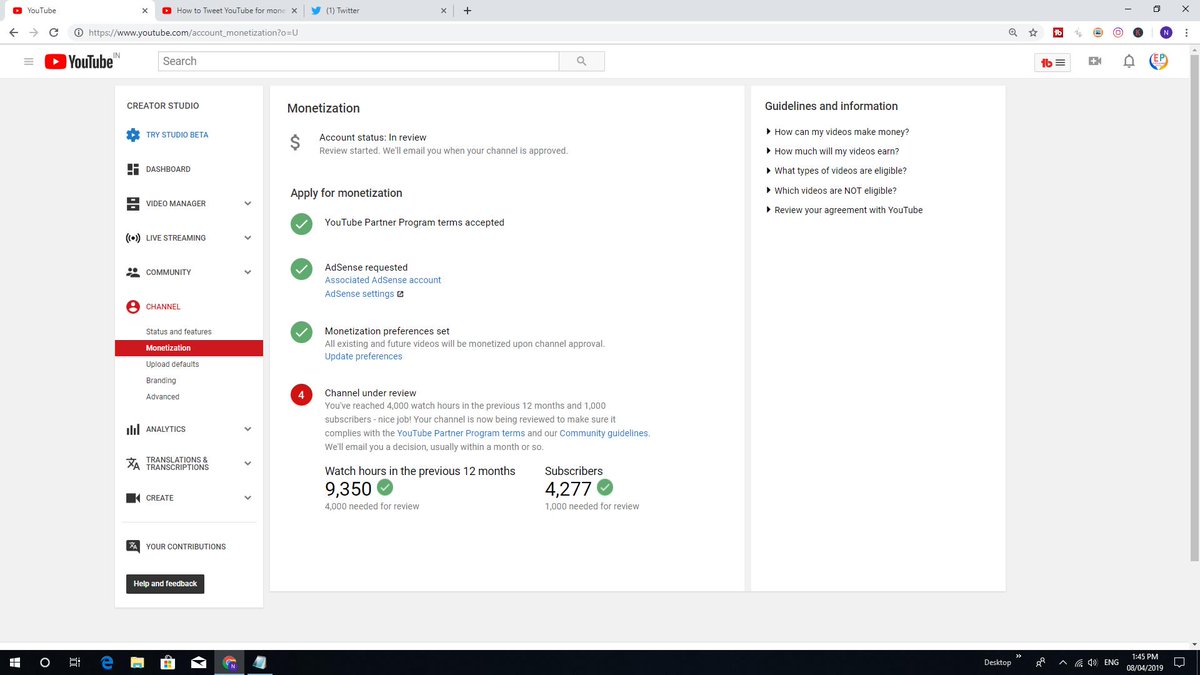Open the channel avatar account menu
Screen dimensions: 1200x675
(x=1159, y=61)
